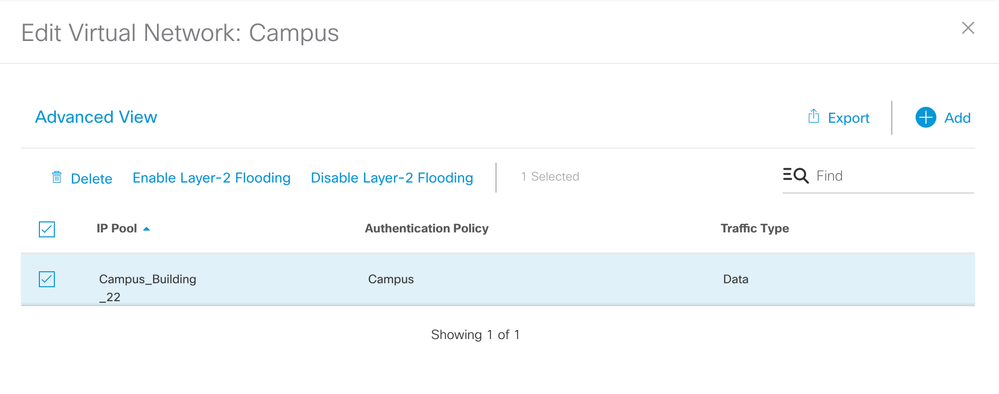Click the Delete text link

click(x=92, y=179)
